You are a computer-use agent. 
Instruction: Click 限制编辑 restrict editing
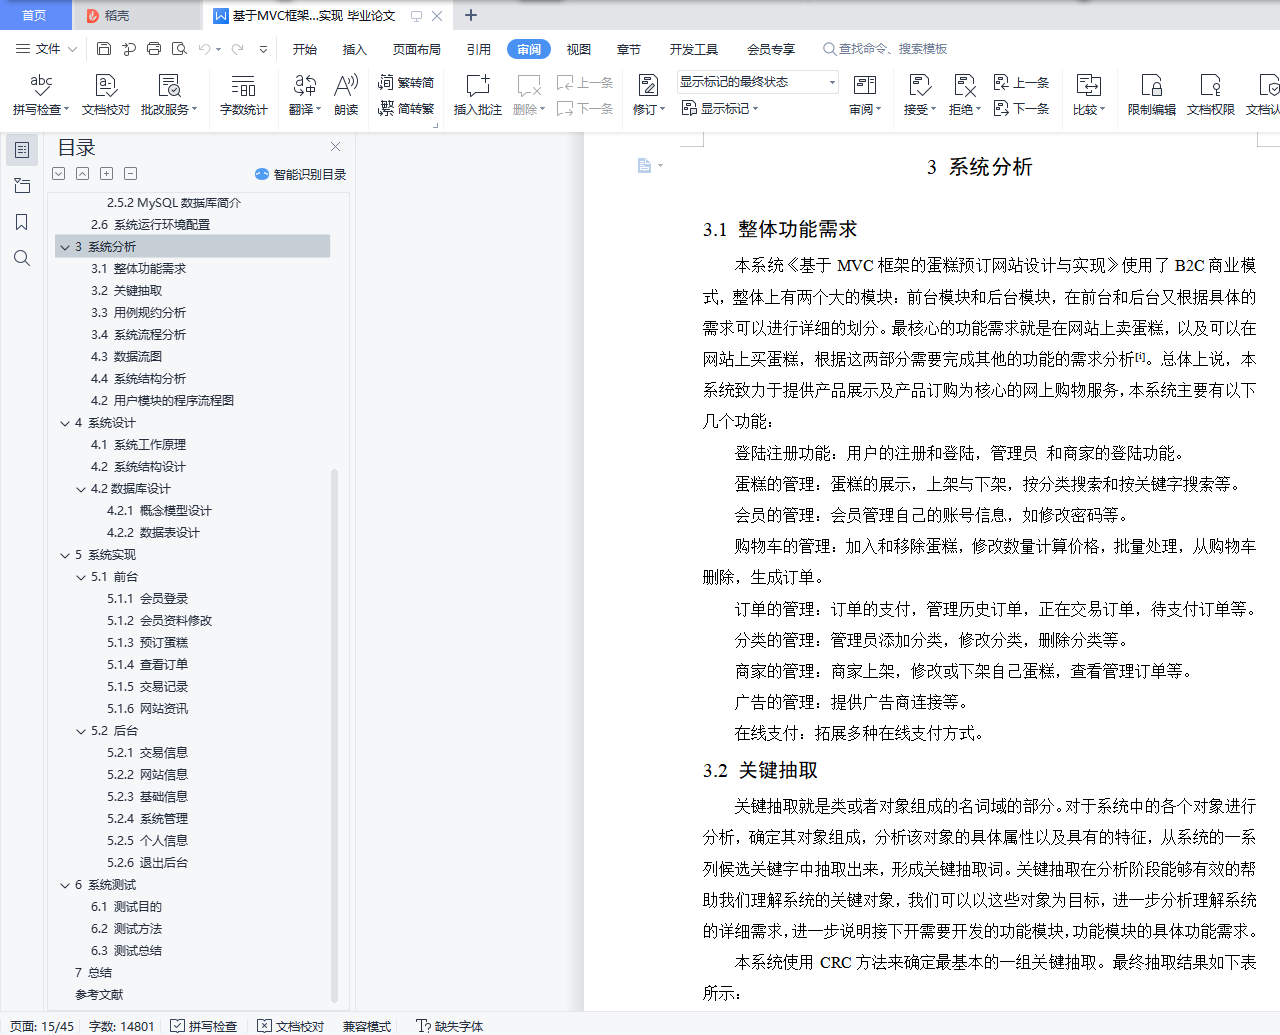(x=1152, y=94)
